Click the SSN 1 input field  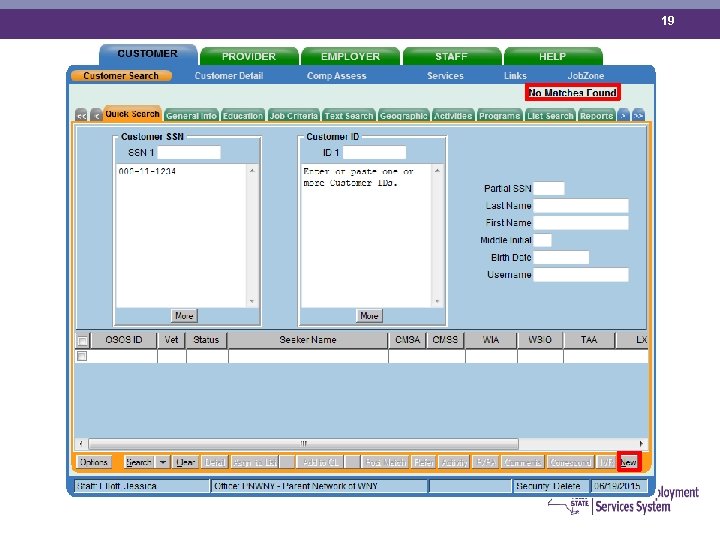coord(189,152)
